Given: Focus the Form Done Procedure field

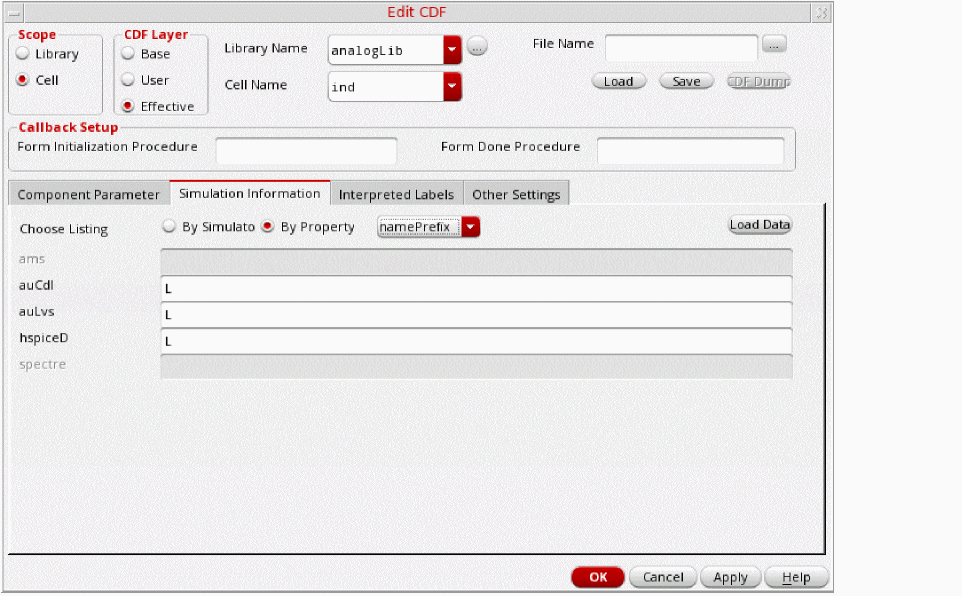Looking at the screenshot, I should [x=690, y=151].
